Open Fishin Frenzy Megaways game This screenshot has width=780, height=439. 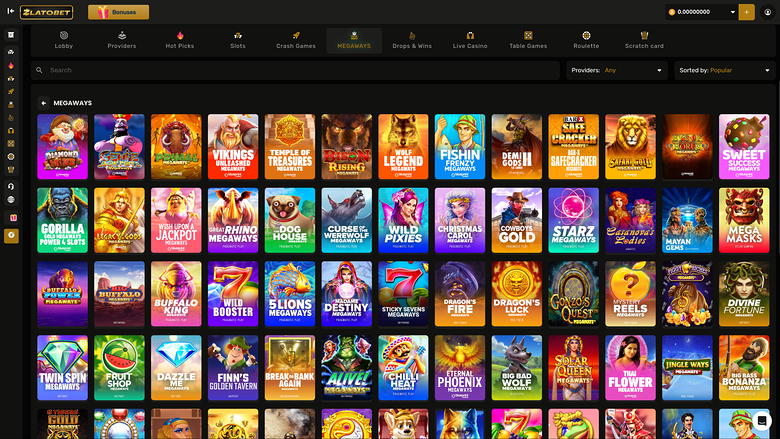point(460,147)
